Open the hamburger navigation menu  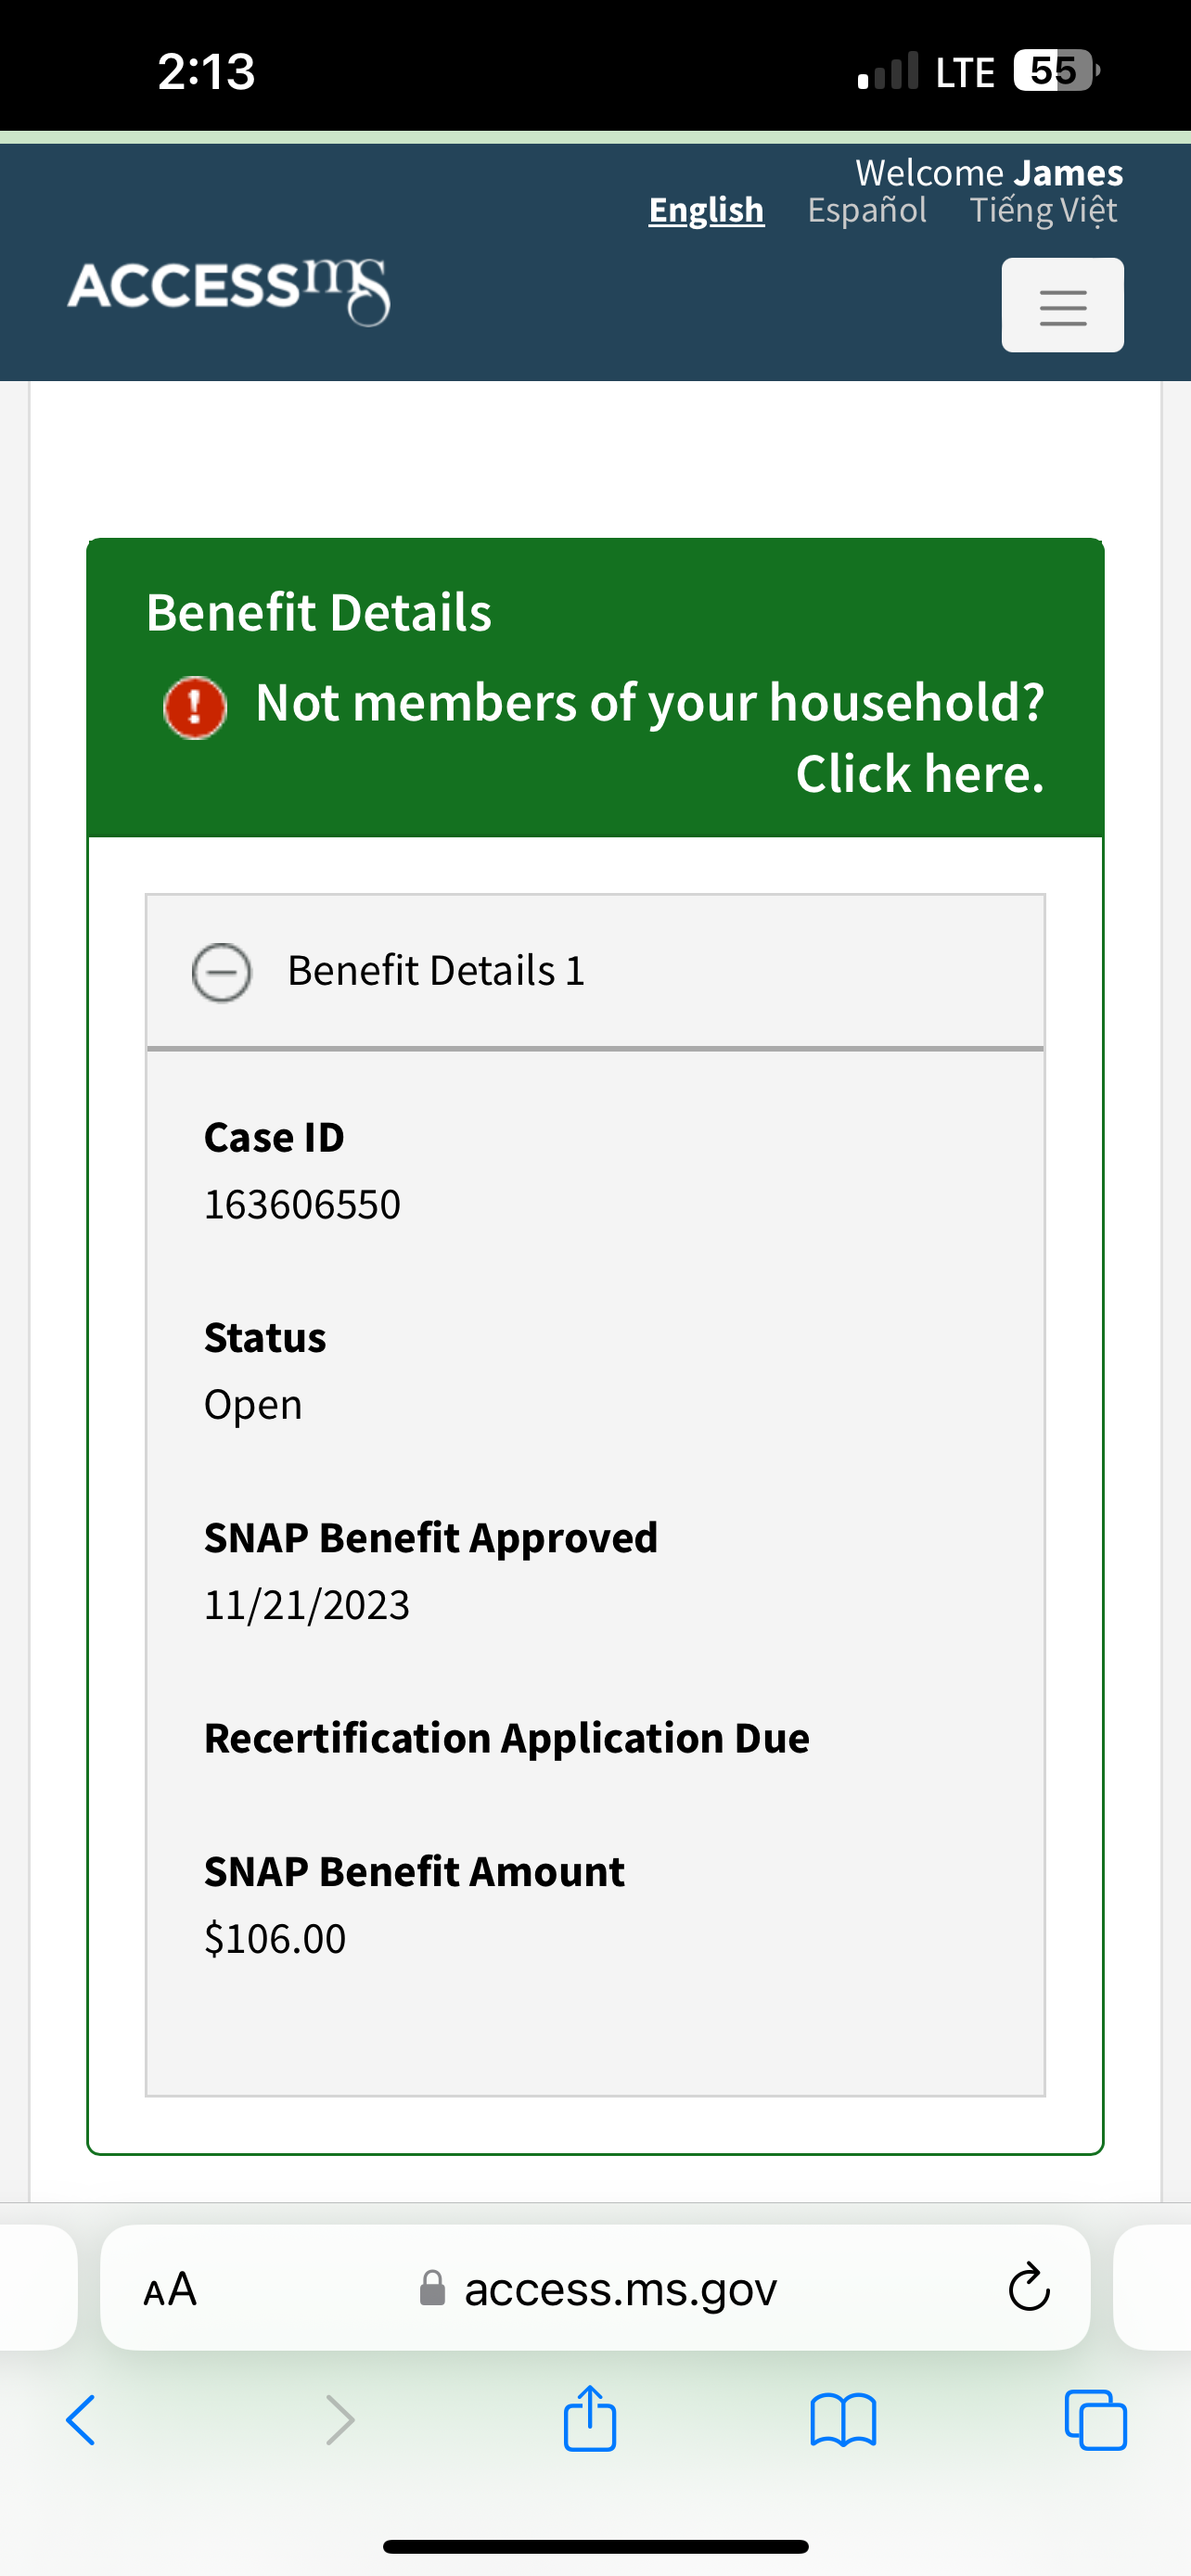(1062, 305)
